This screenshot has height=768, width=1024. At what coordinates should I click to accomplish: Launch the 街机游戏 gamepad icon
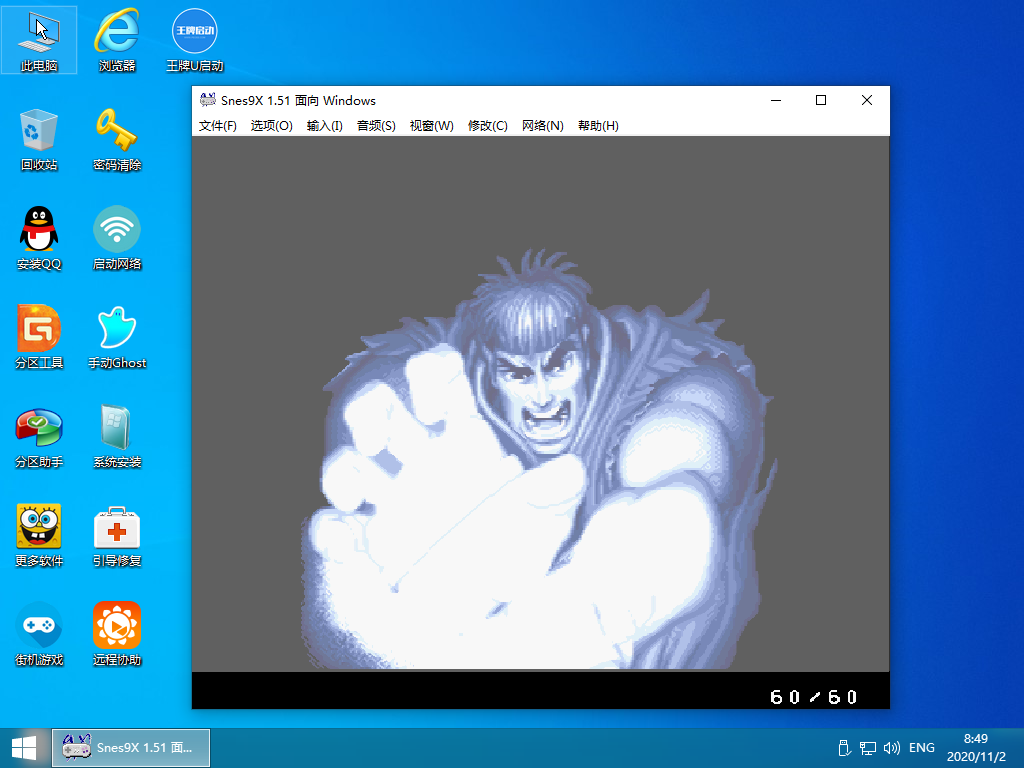tap(39, 633)
